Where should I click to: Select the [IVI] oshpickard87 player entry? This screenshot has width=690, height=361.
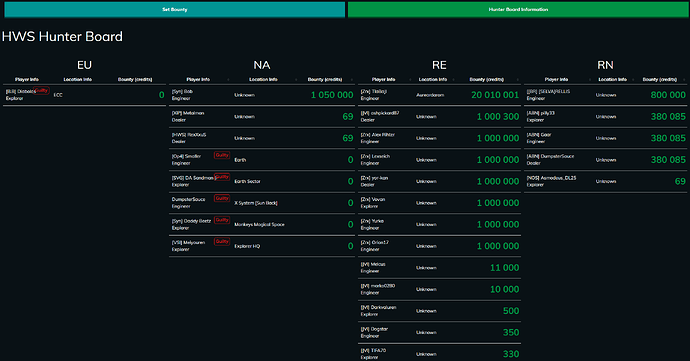click(380, 116)
